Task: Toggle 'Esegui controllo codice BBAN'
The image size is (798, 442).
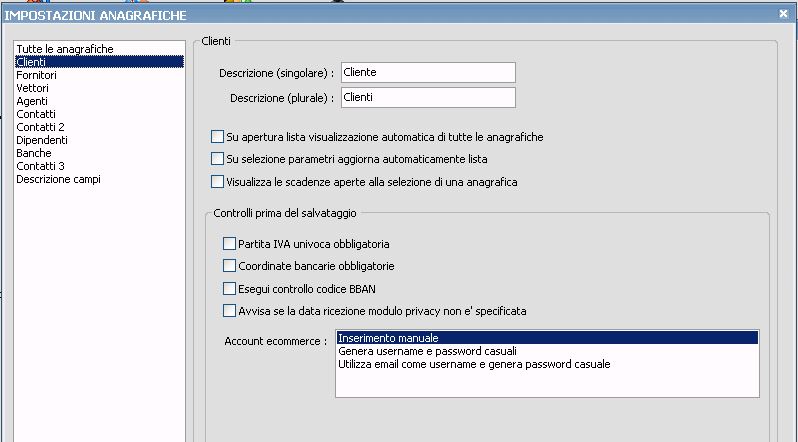Action: click(230, 289)
